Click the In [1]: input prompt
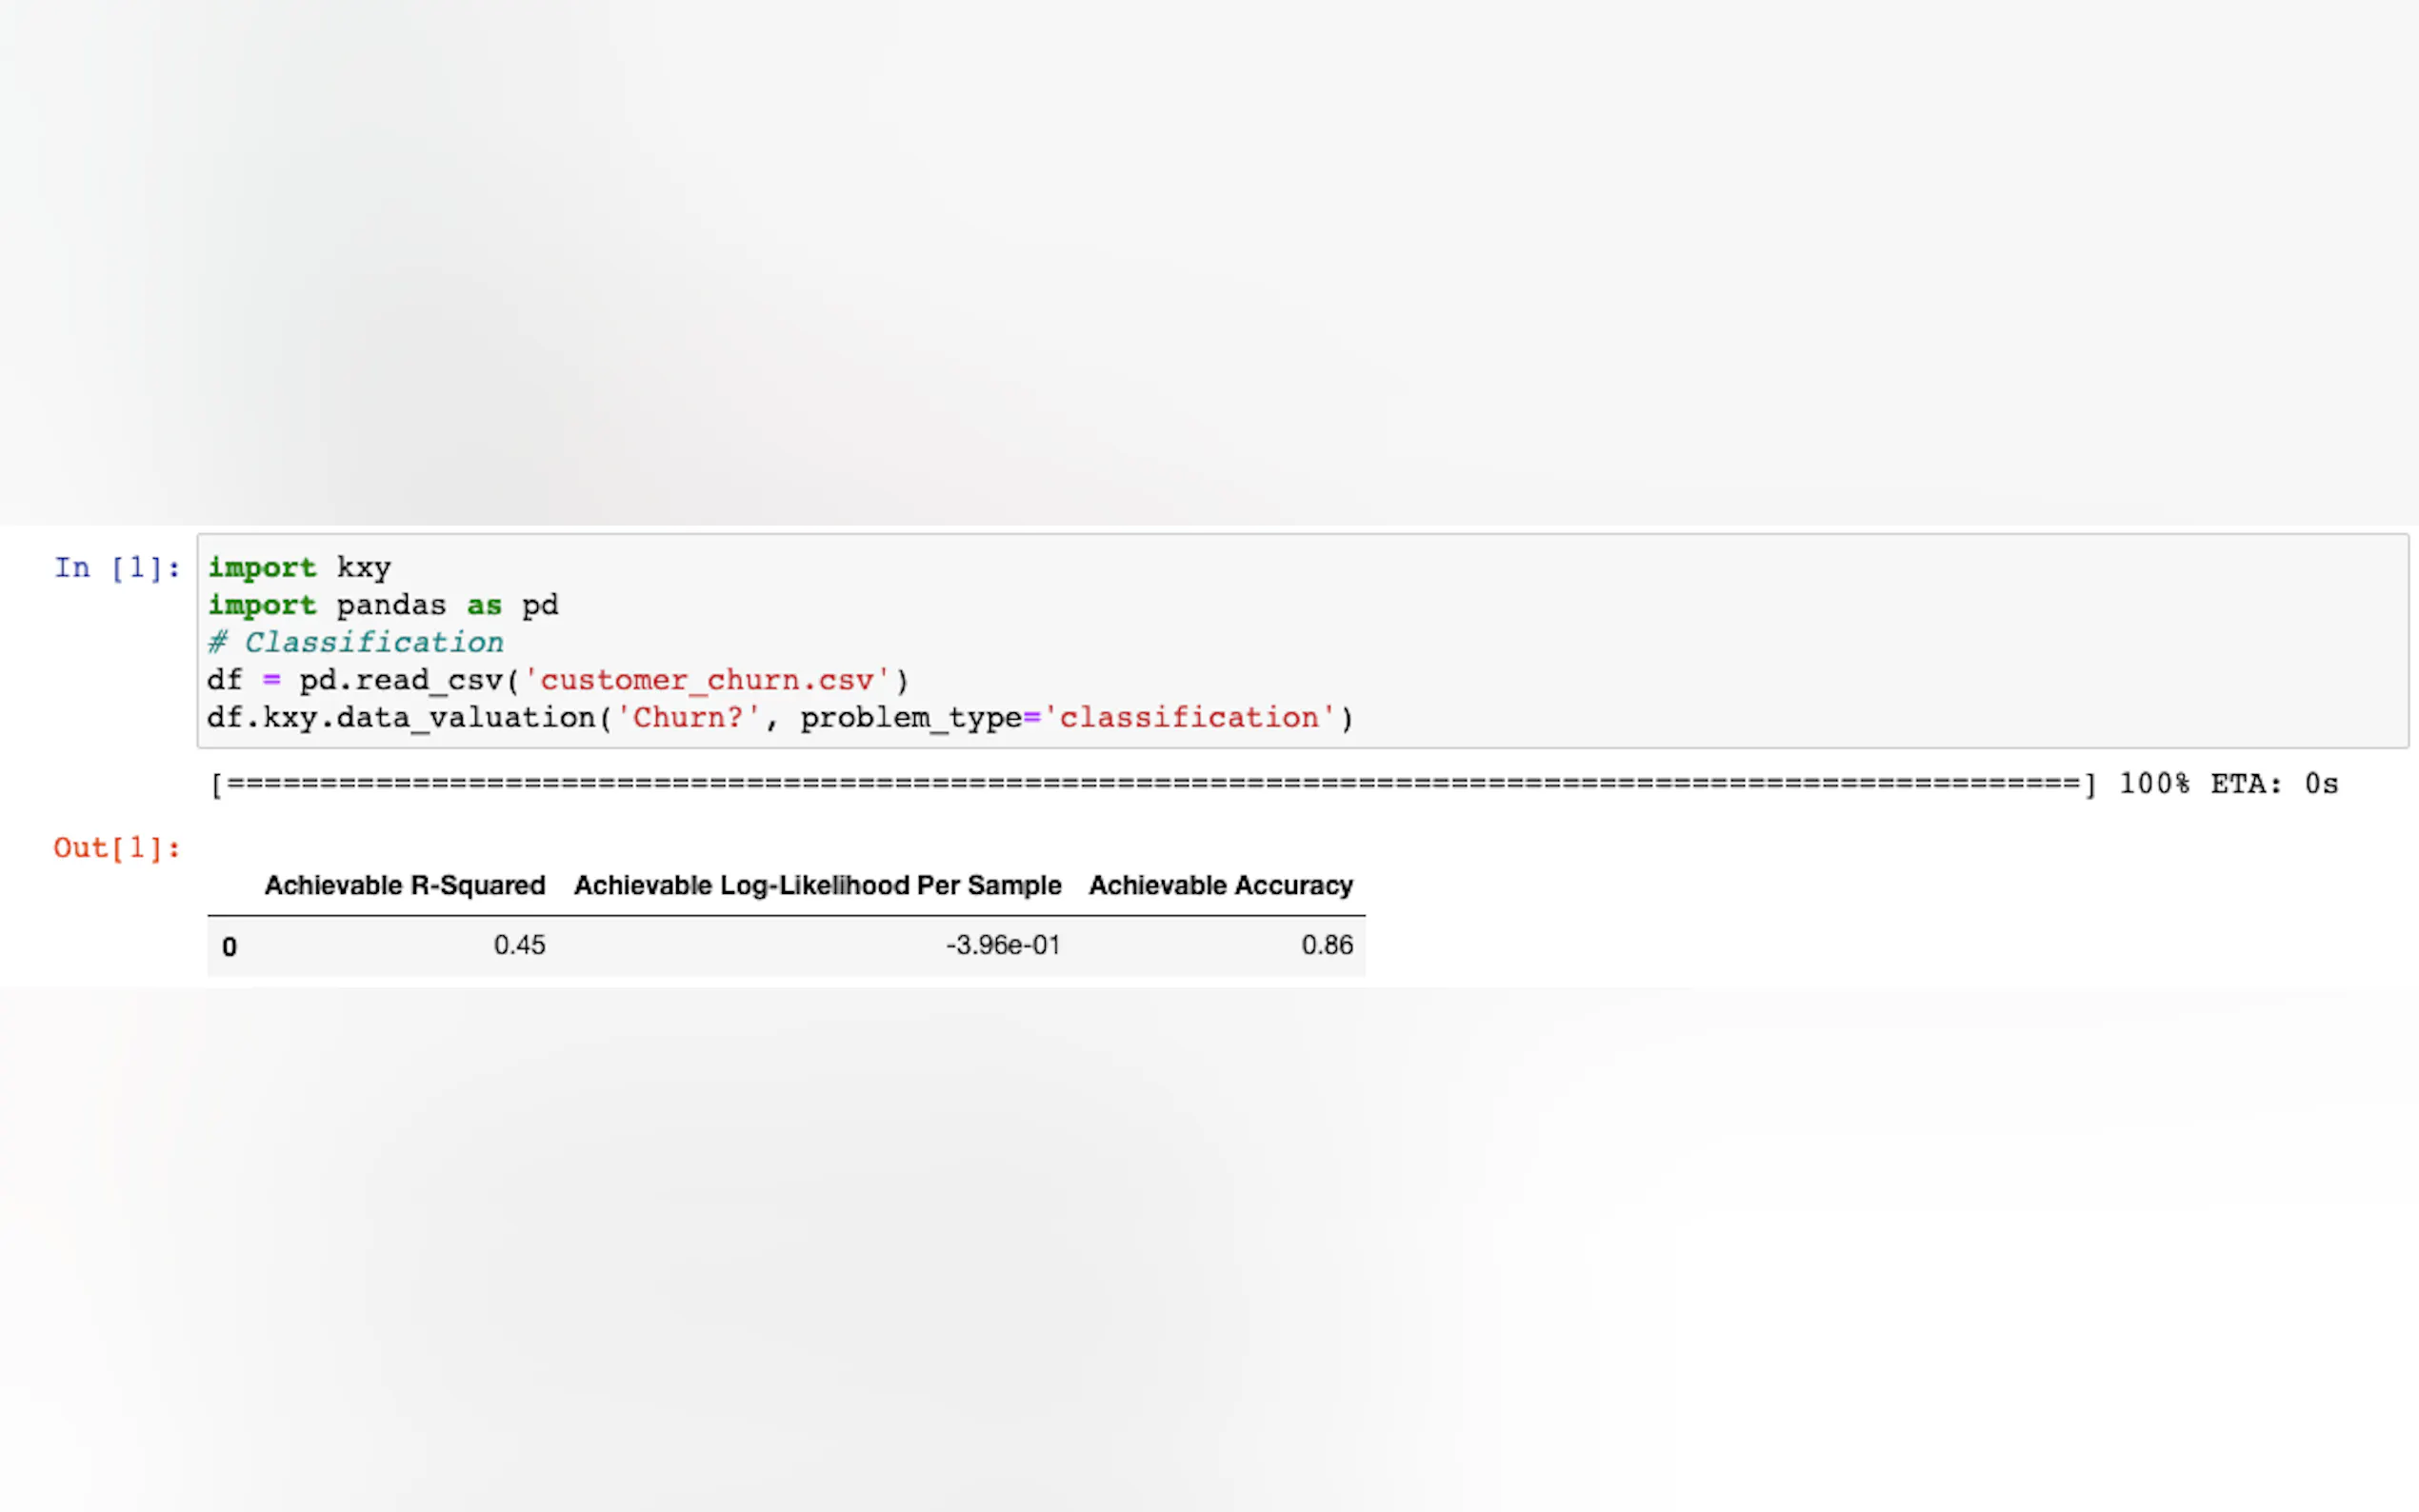Screen dimensions: 2419x1512 117,568
